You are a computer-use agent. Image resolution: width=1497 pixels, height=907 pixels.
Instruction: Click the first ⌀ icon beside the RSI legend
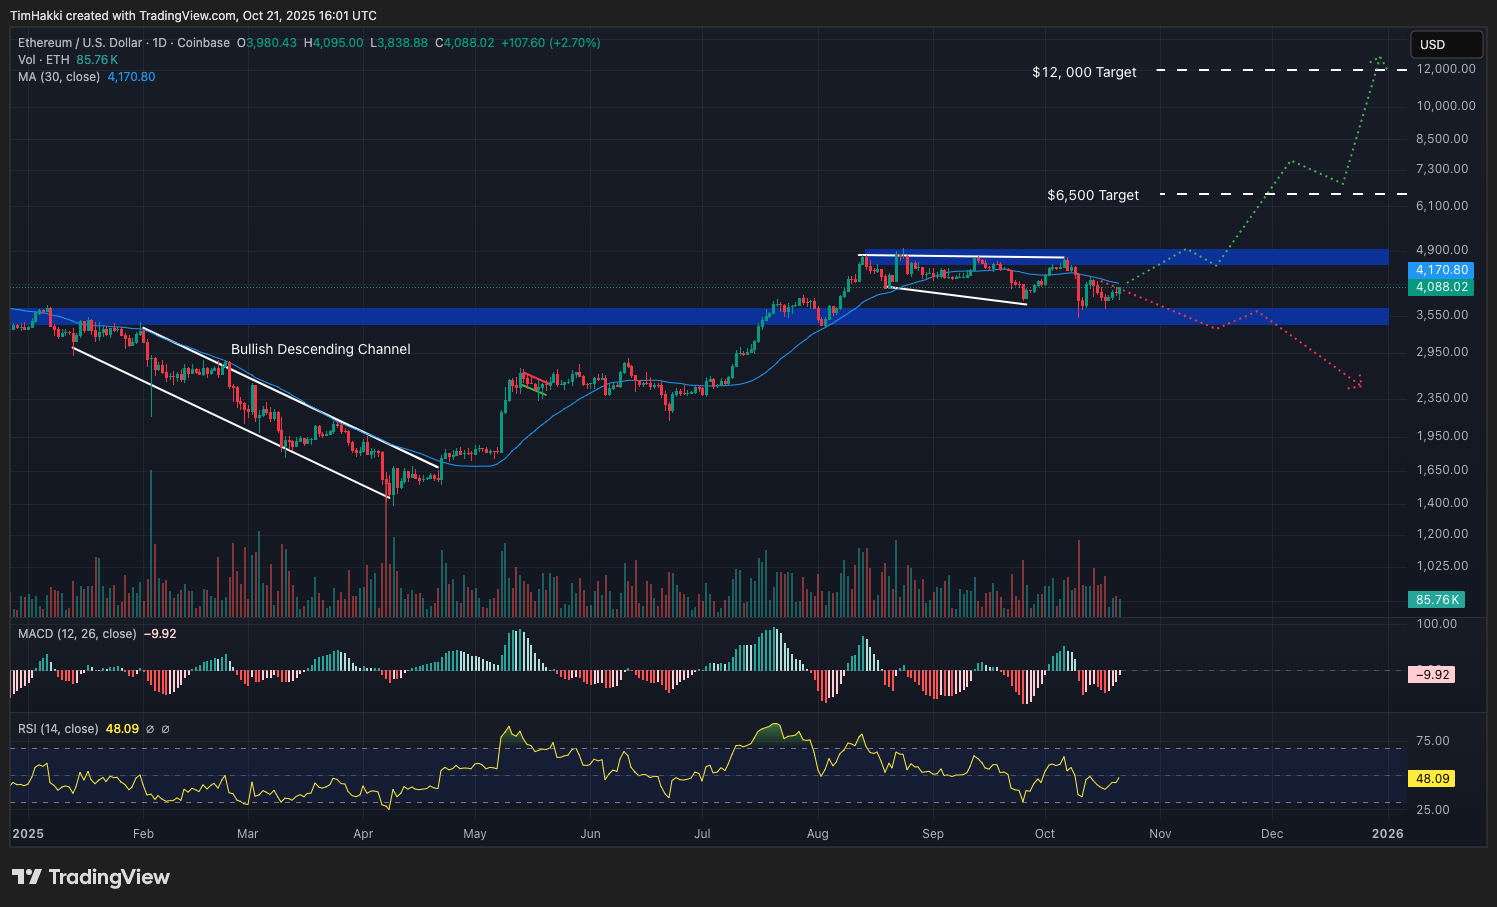(150, 729)
